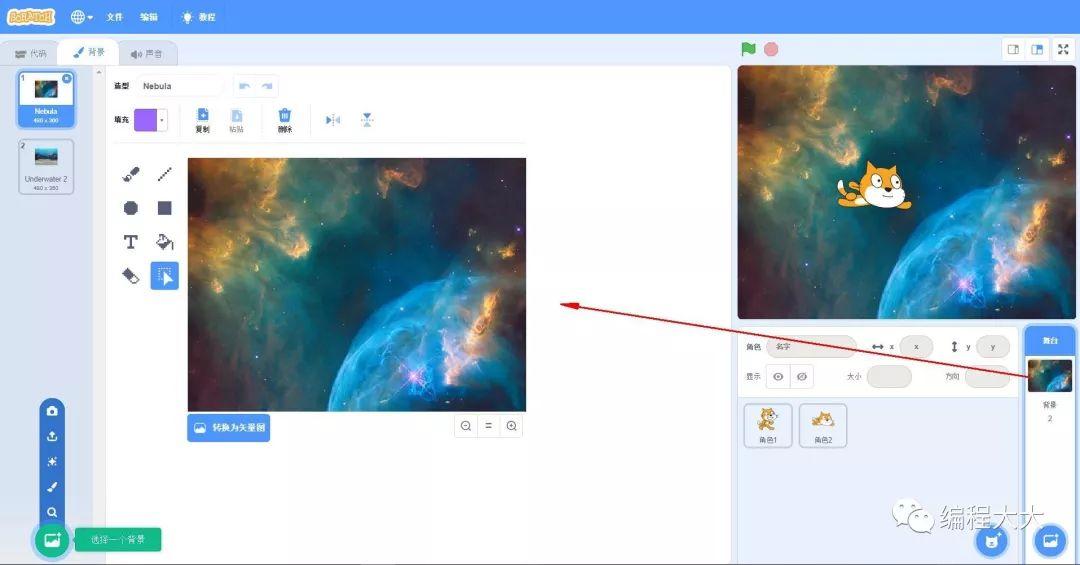Select the Eraser tool
Image resolution: width=1080 pixels, height=565 pixels.
[x=131, y=276]
